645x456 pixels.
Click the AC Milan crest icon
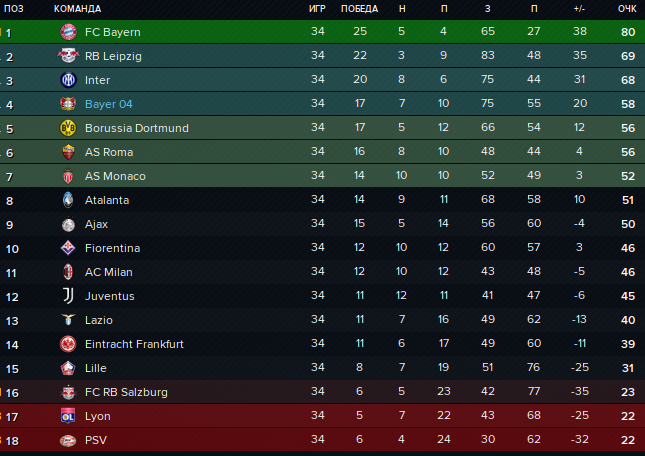pos(68,272)
